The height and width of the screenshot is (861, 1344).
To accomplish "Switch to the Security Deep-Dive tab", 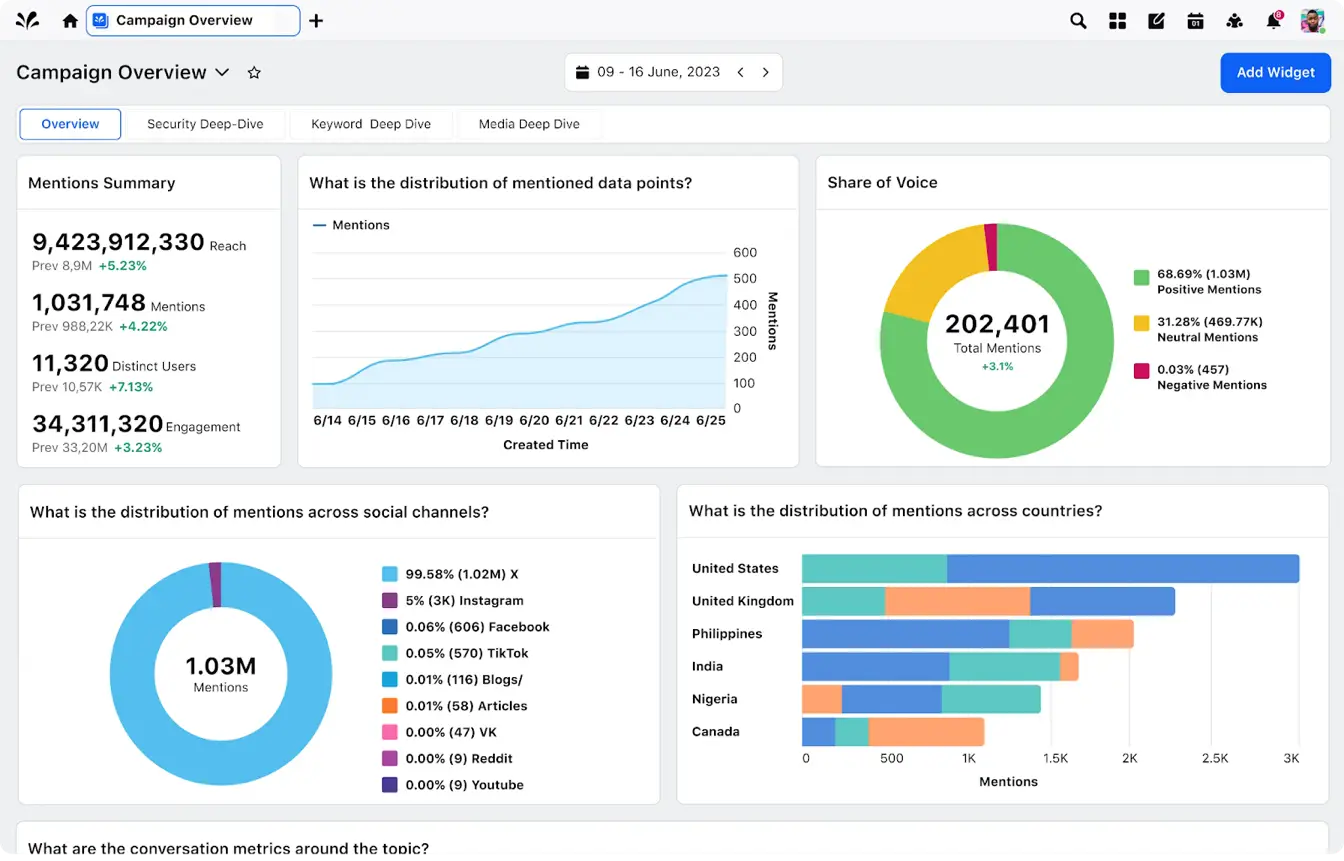I will point(205,123).
